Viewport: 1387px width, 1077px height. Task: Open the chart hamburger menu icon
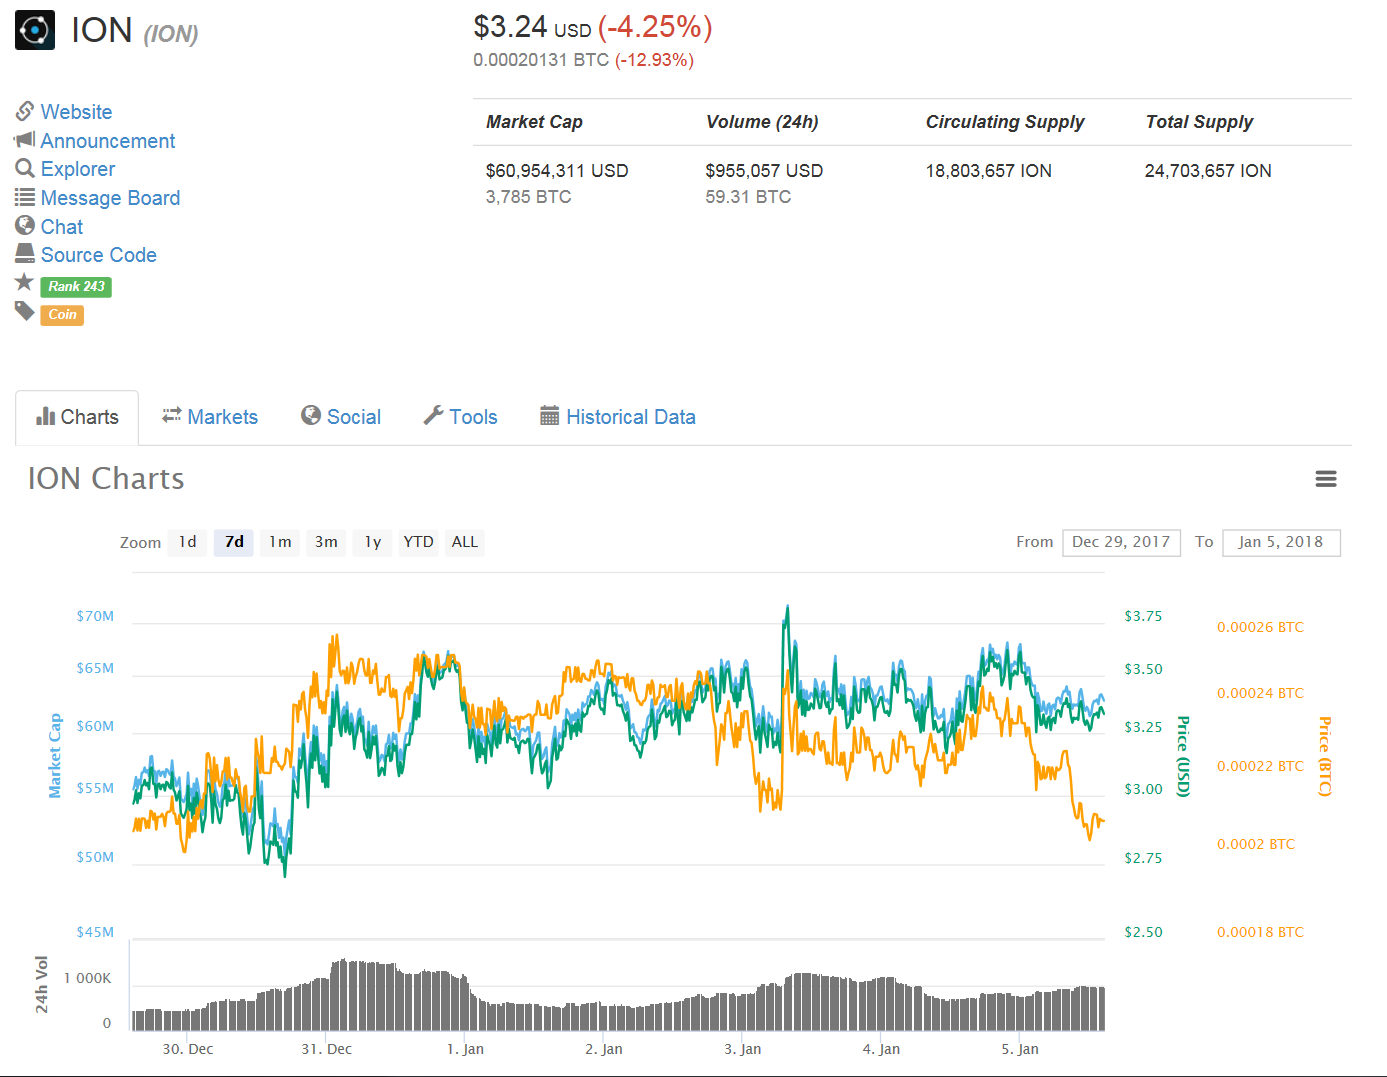(x=1326, y=479)
